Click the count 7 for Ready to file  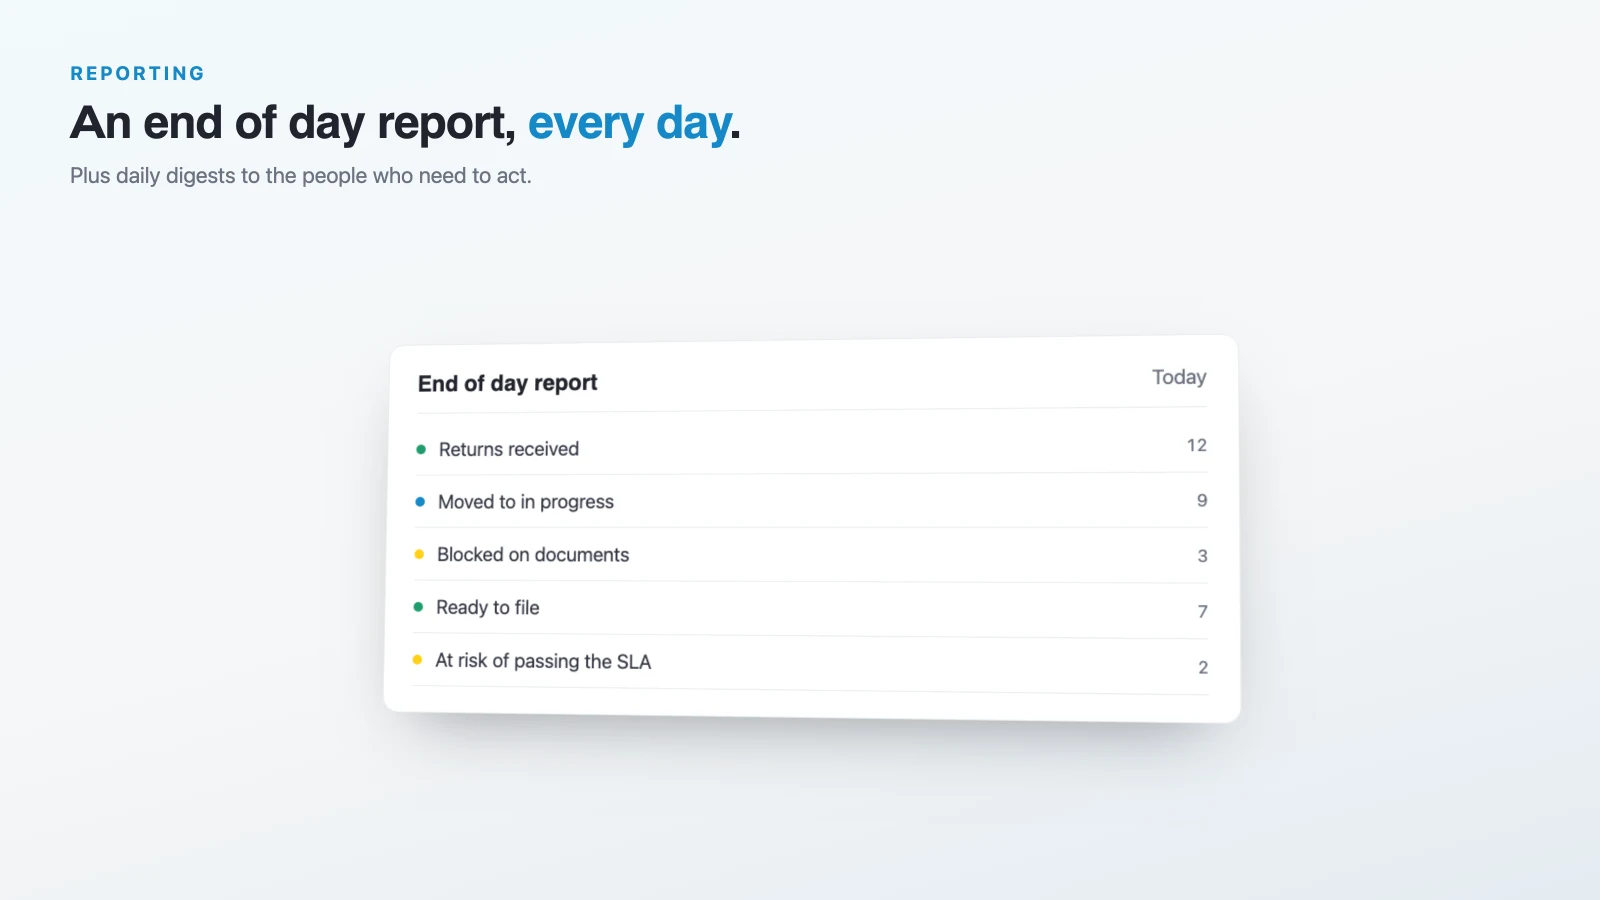(1203, 611)
